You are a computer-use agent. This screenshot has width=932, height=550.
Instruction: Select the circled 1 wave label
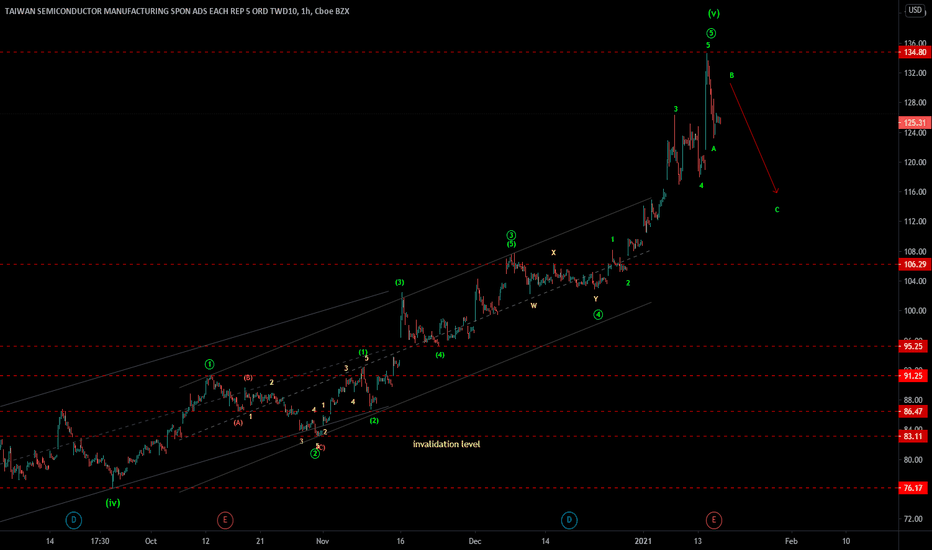point(209,364)
